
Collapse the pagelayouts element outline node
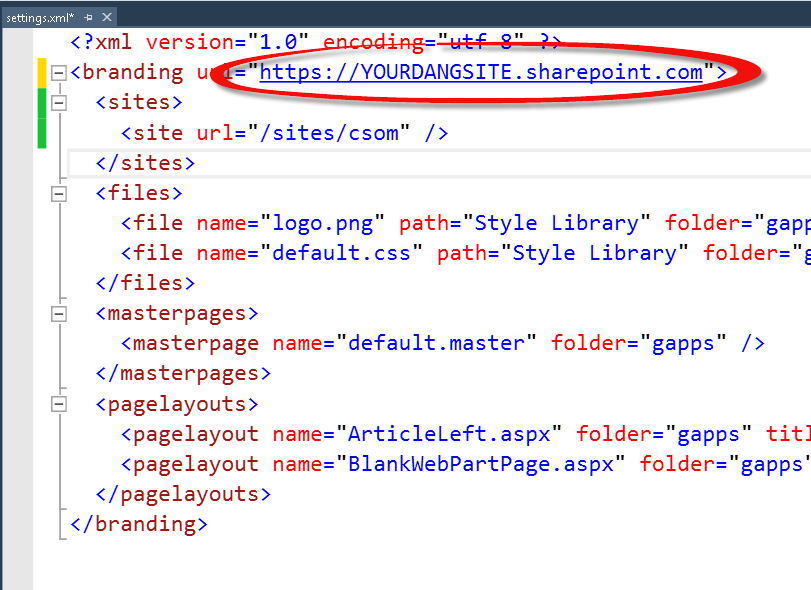59,404
